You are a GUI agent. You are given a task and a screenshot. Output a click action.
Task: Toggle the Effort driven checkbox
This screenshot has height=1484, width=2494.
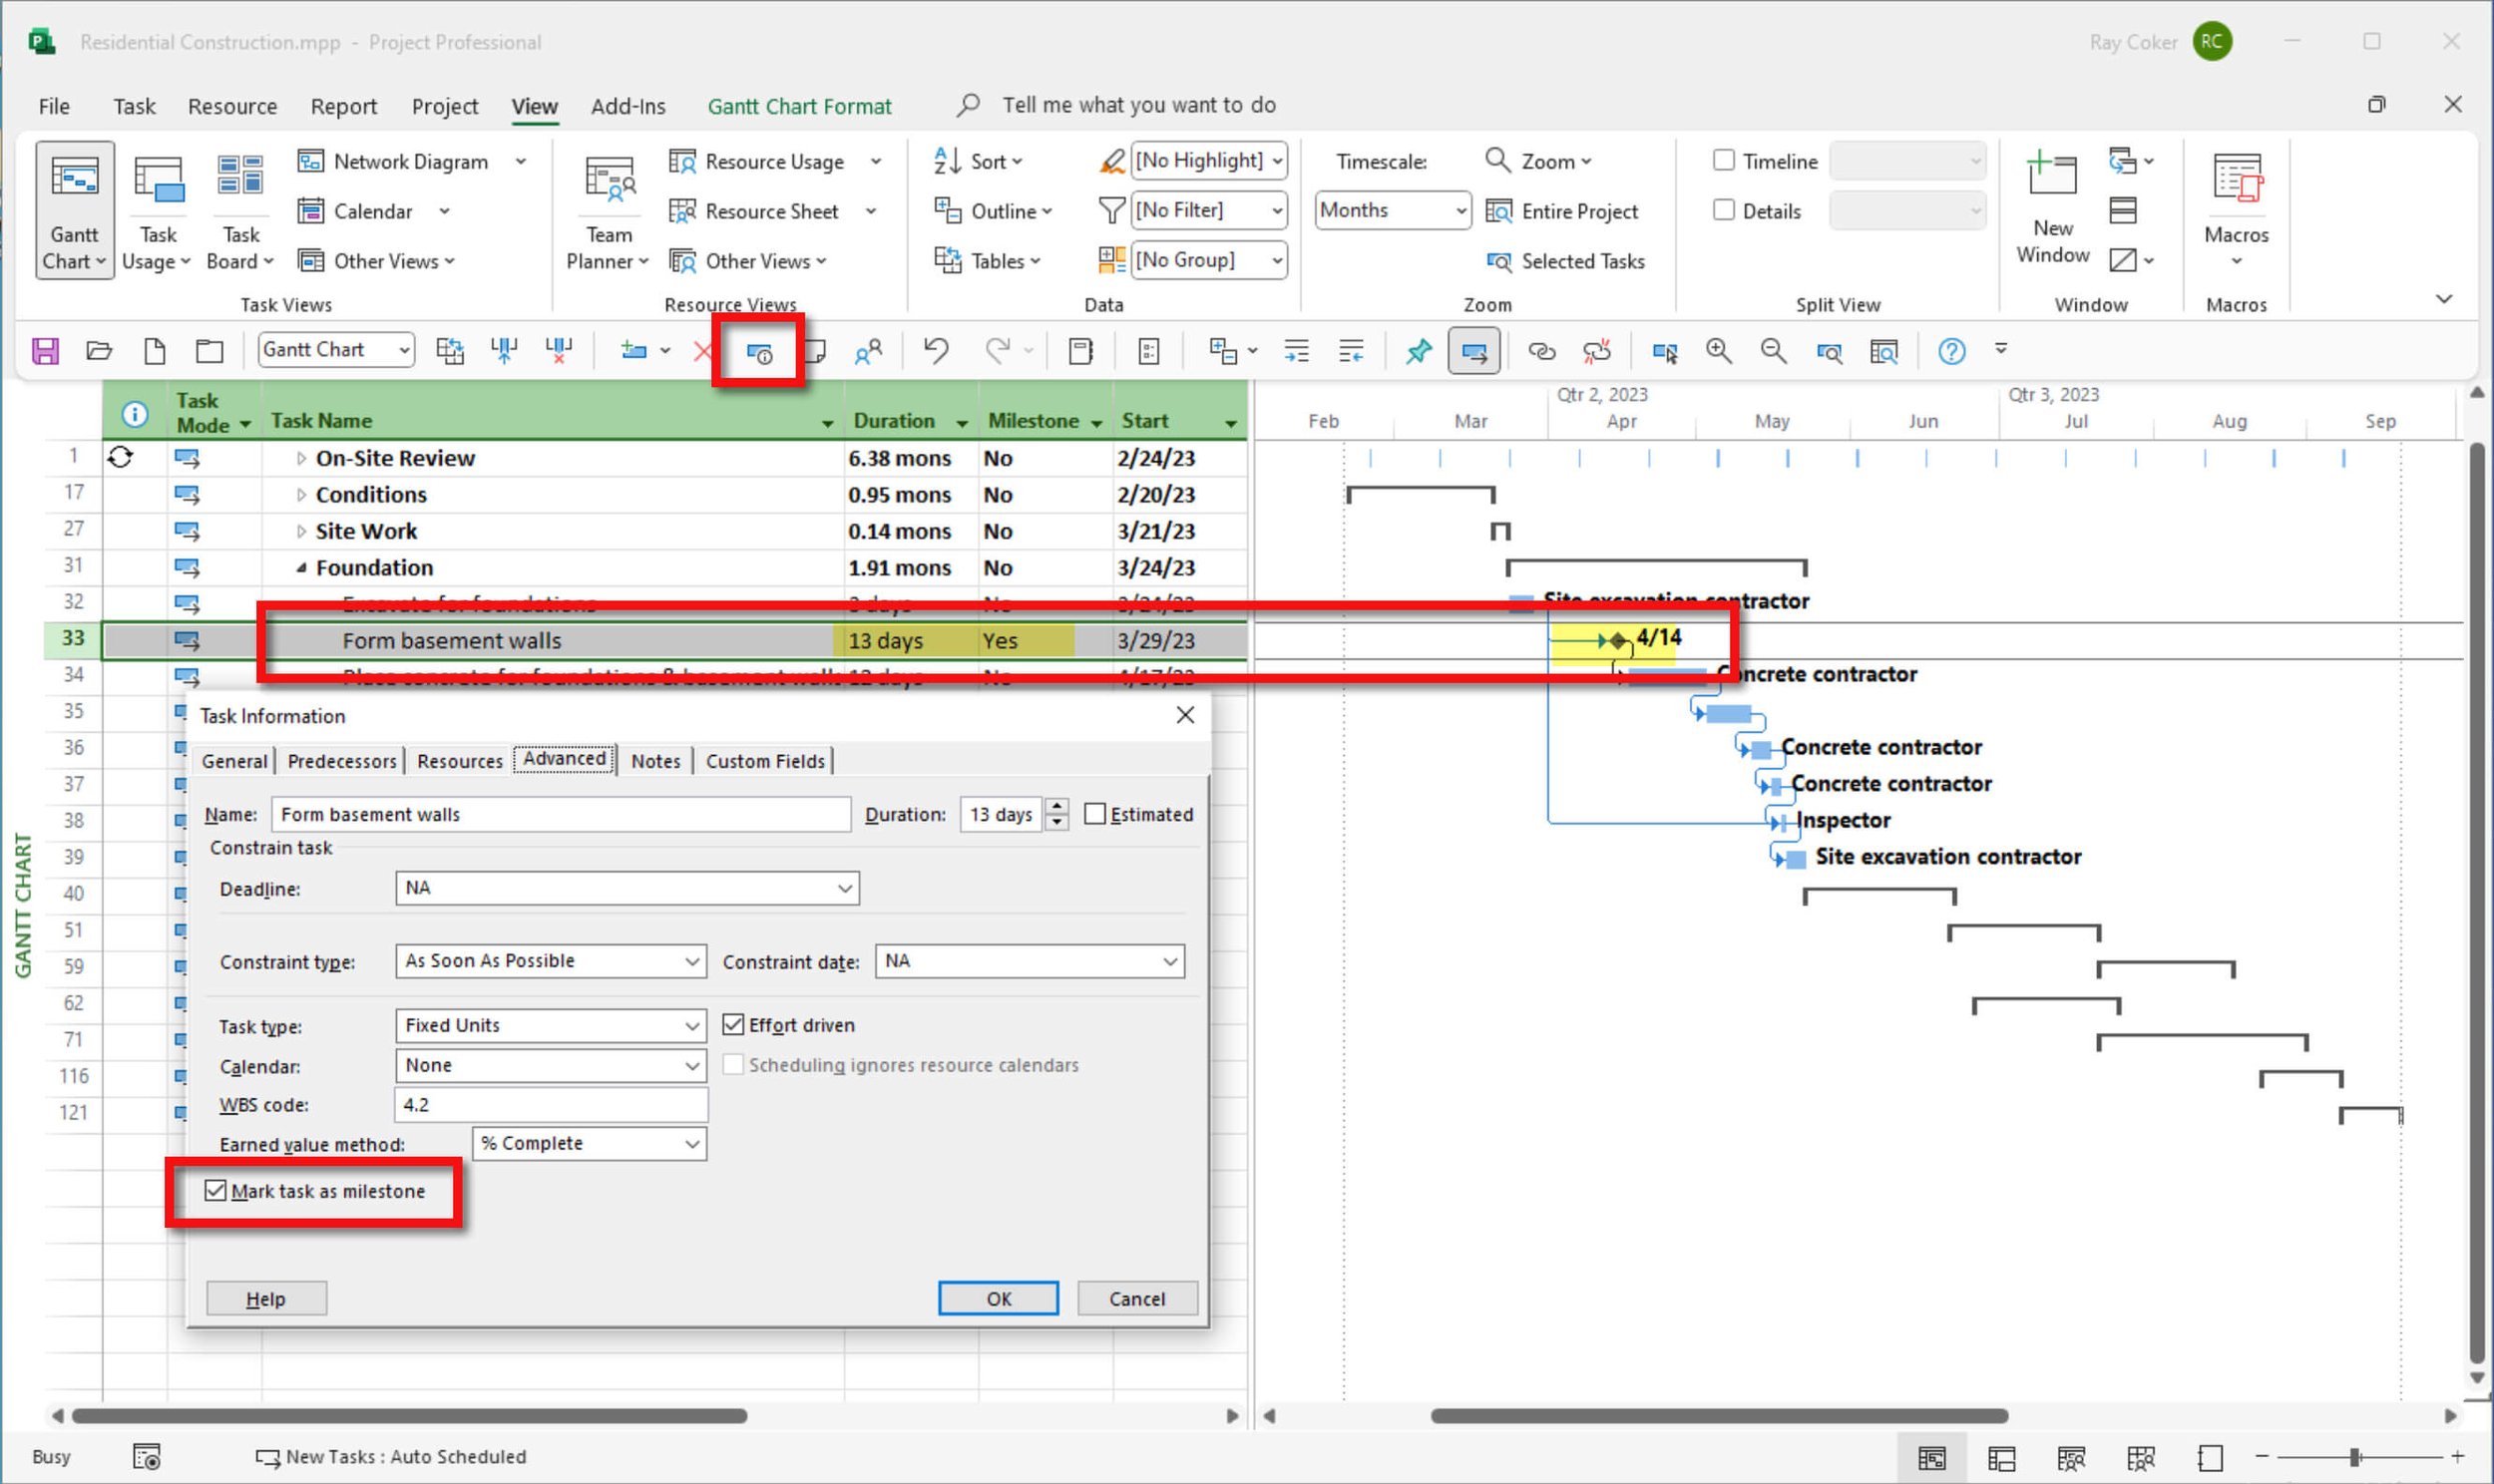coord(733,1024)
